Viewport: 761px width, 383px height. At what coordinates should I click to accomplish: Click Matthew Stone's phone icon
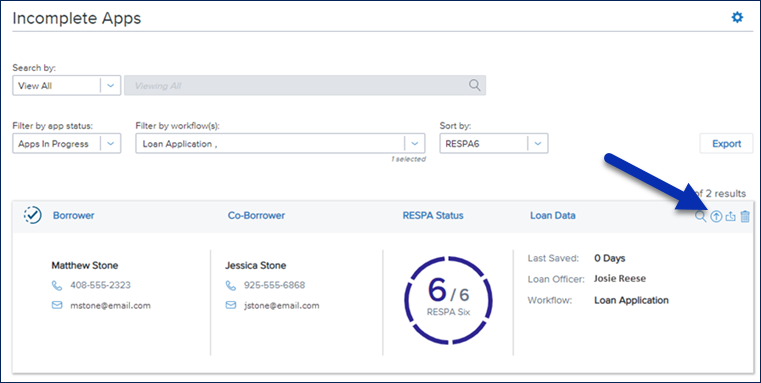click(57, 285)
